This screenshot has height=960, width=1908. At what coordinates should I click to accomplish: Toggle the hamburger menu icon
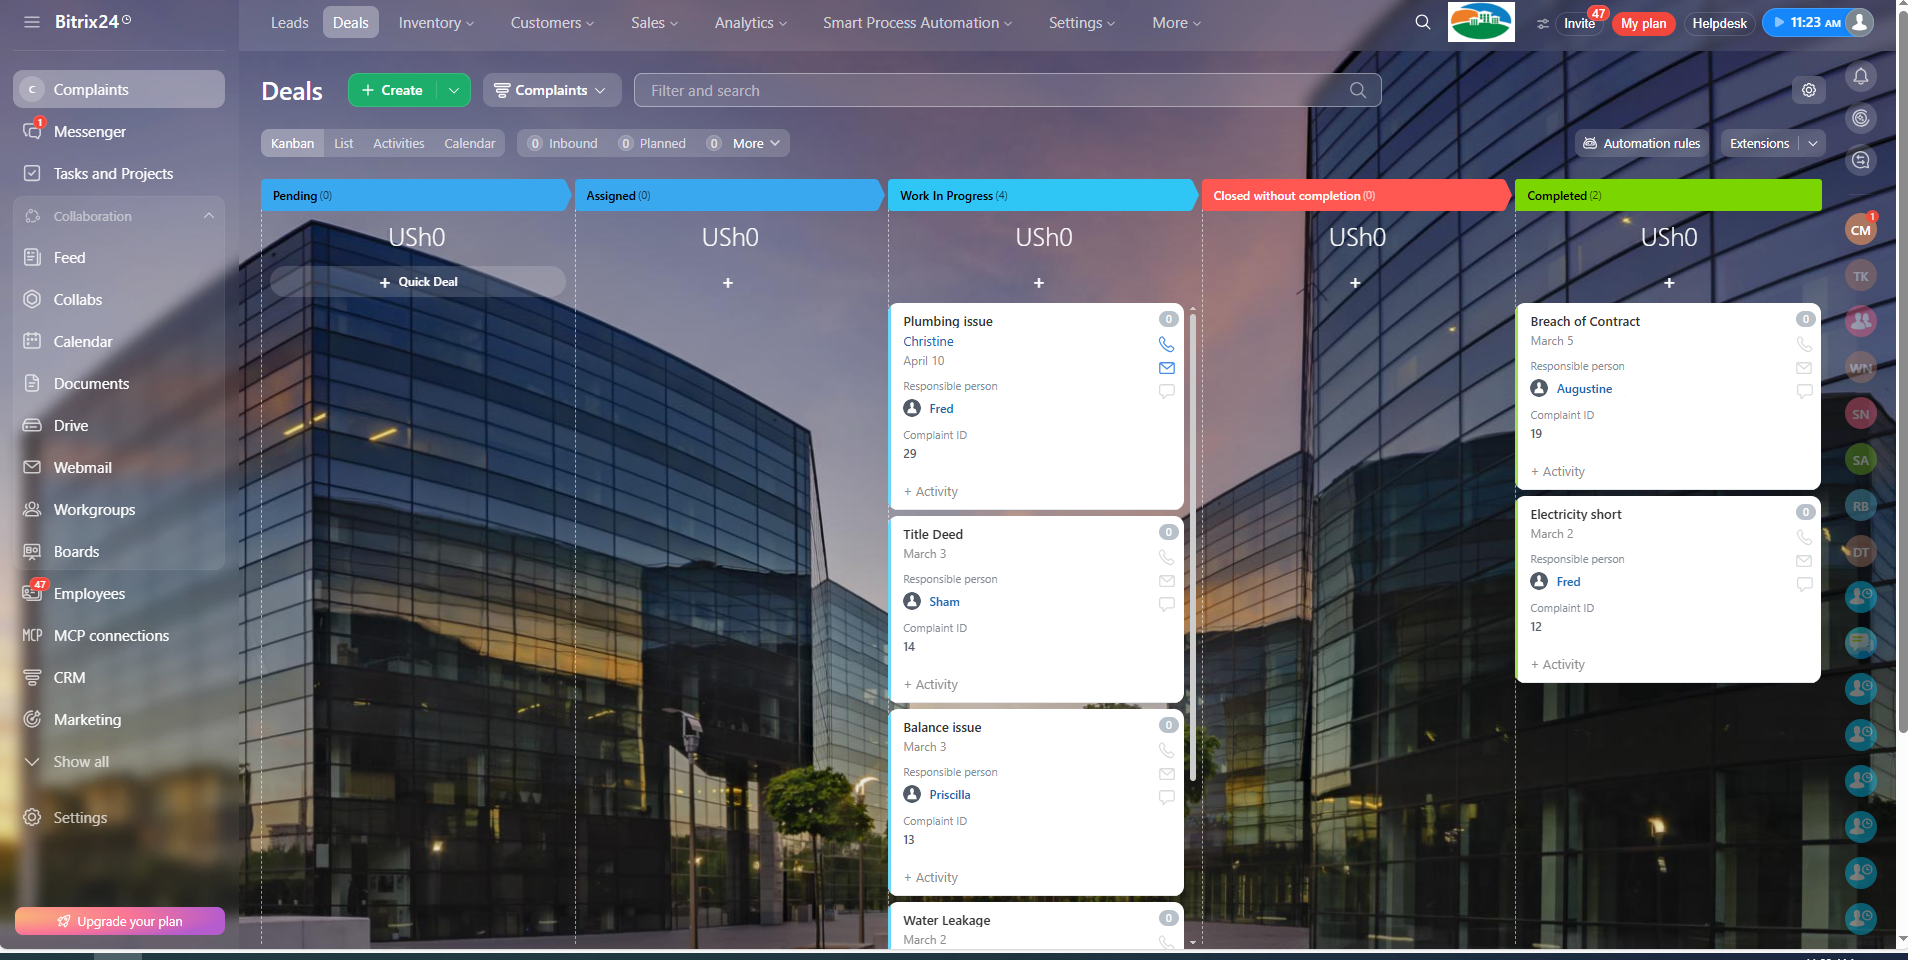(x=32, y=22)
